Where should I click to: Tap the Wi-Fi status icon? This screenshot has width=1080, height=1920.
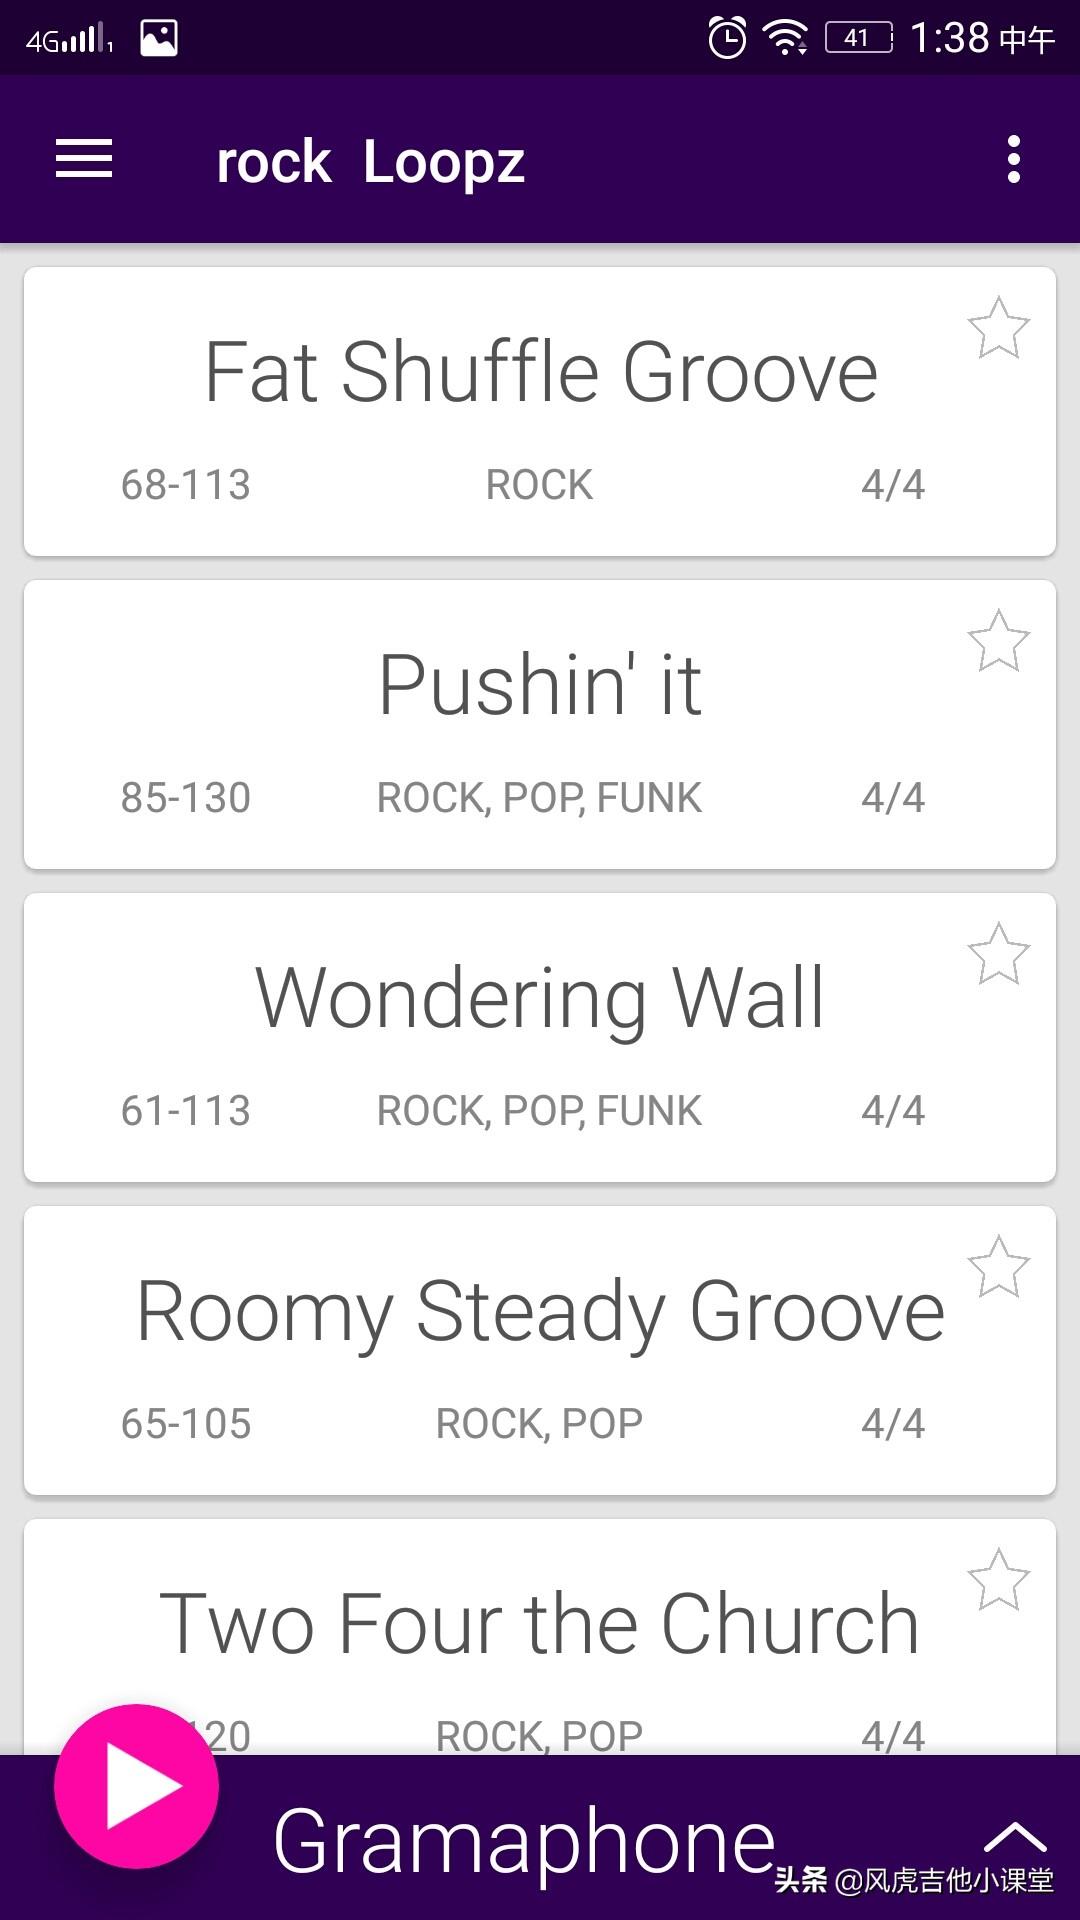(786, 38)
